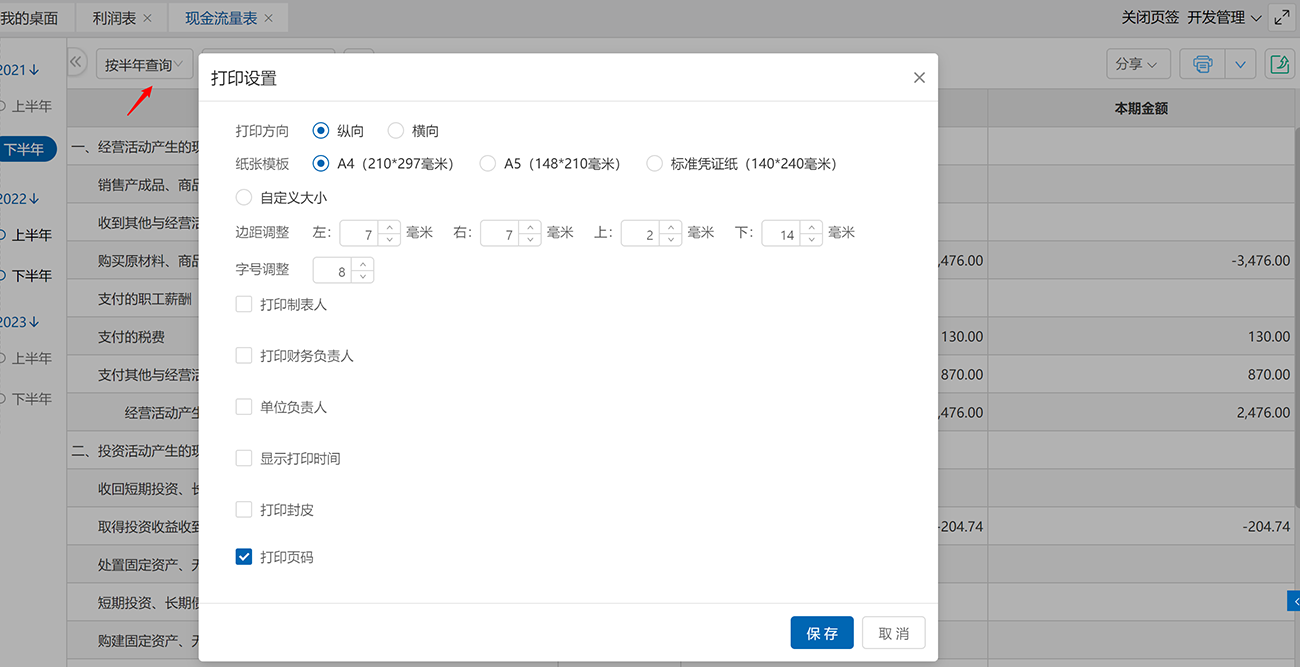Enable the 打印制表人 checkbox

[x=244, y=304]
